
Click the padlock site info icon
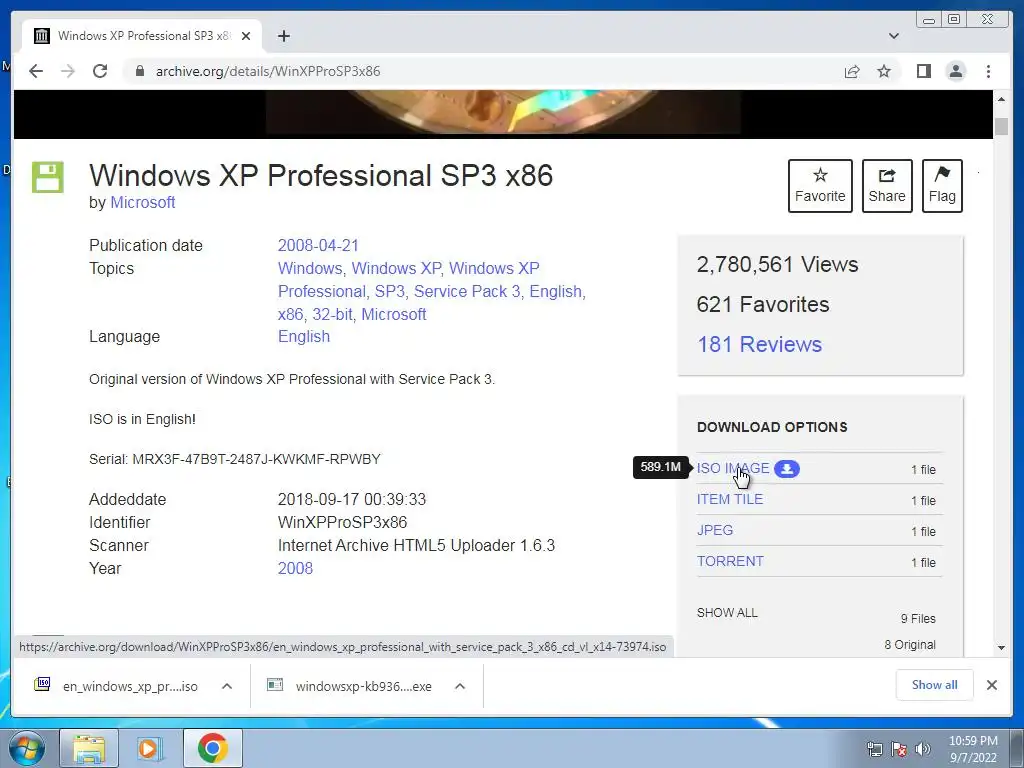click(139, 71)
